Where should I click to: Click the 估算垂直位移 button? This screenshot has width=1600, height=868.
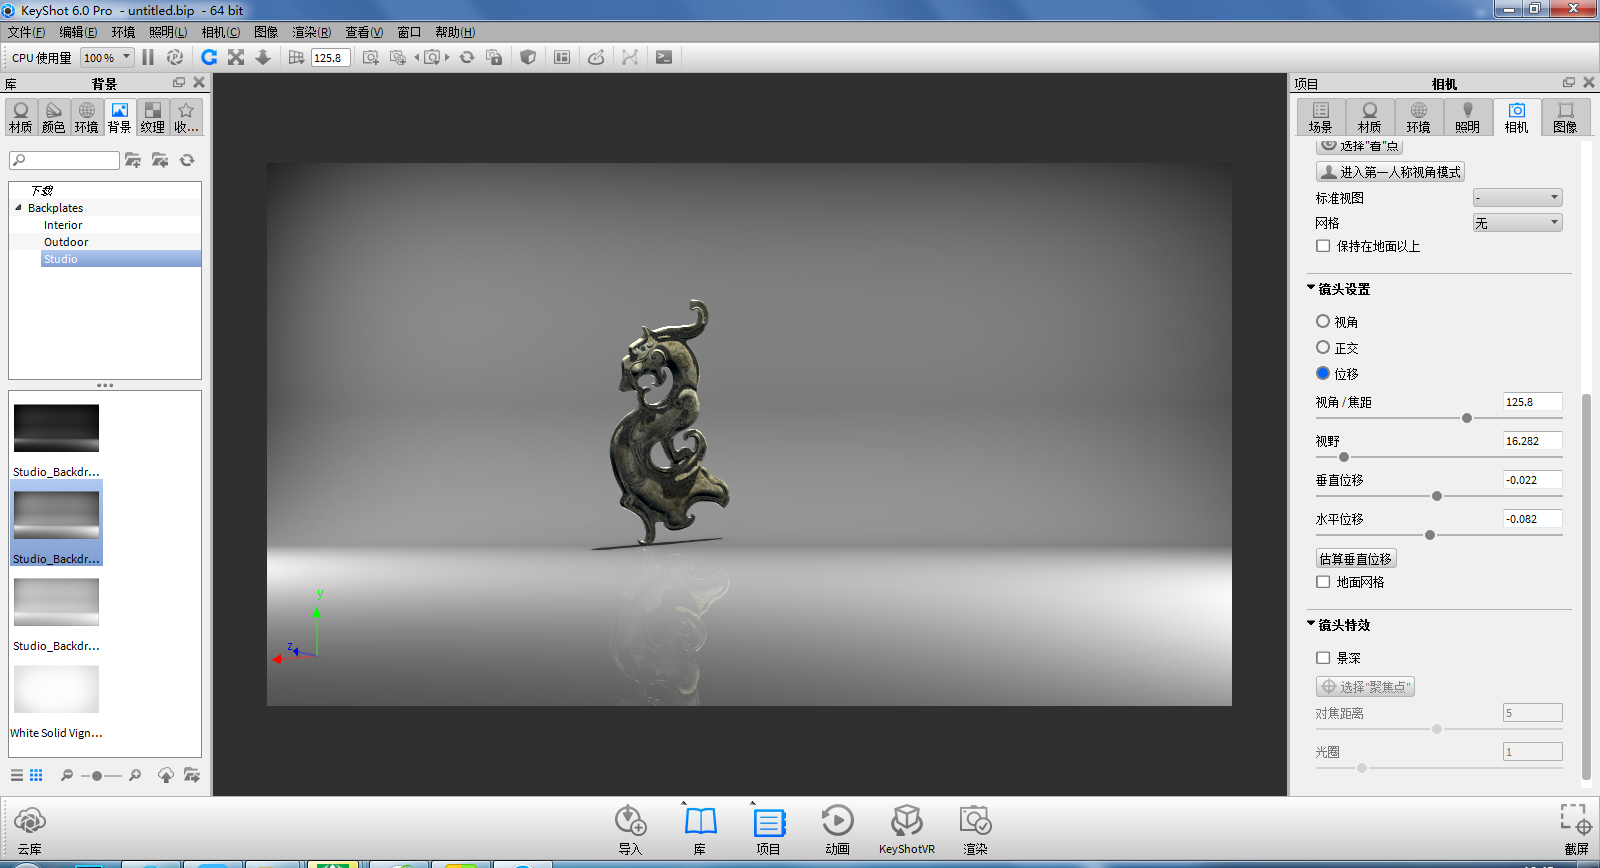coord(1355,559)
